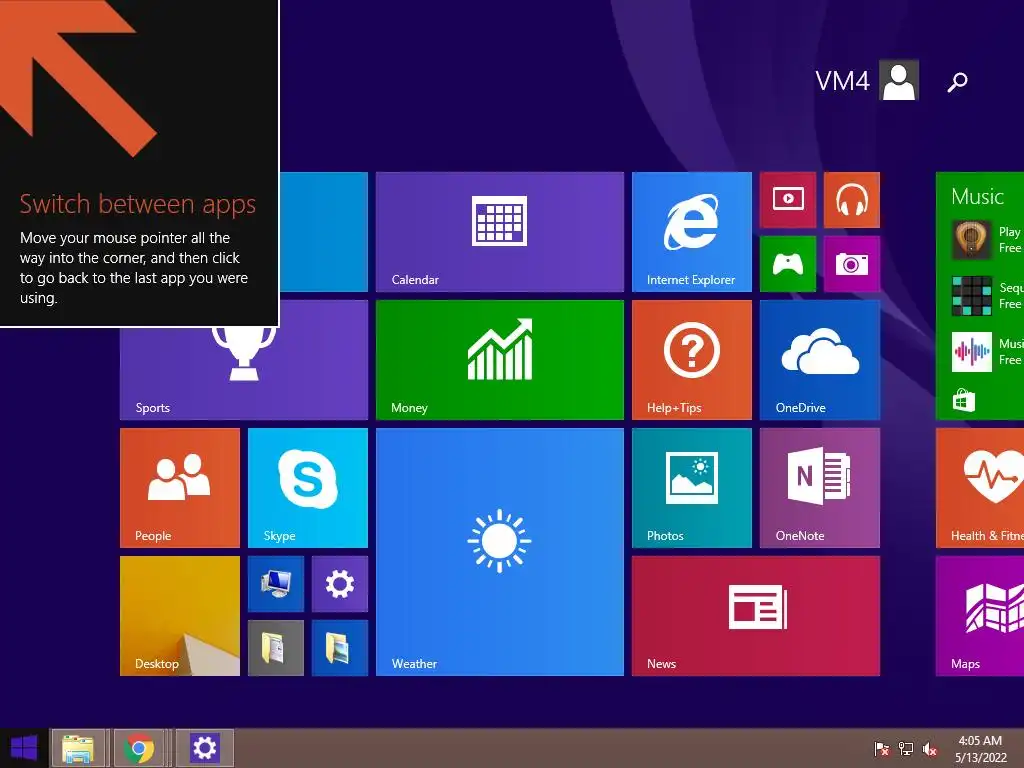The height and width of the screenshot is (768, 1024).
Task: Click the Music group heading
Action: (977, 196)
